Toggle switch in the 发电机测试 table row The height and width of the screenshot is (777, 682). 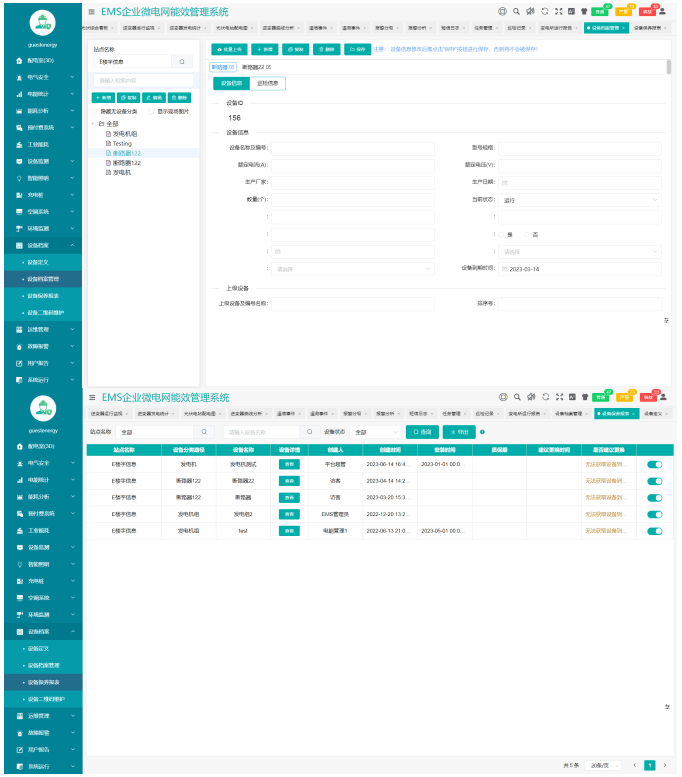point(655,465)
